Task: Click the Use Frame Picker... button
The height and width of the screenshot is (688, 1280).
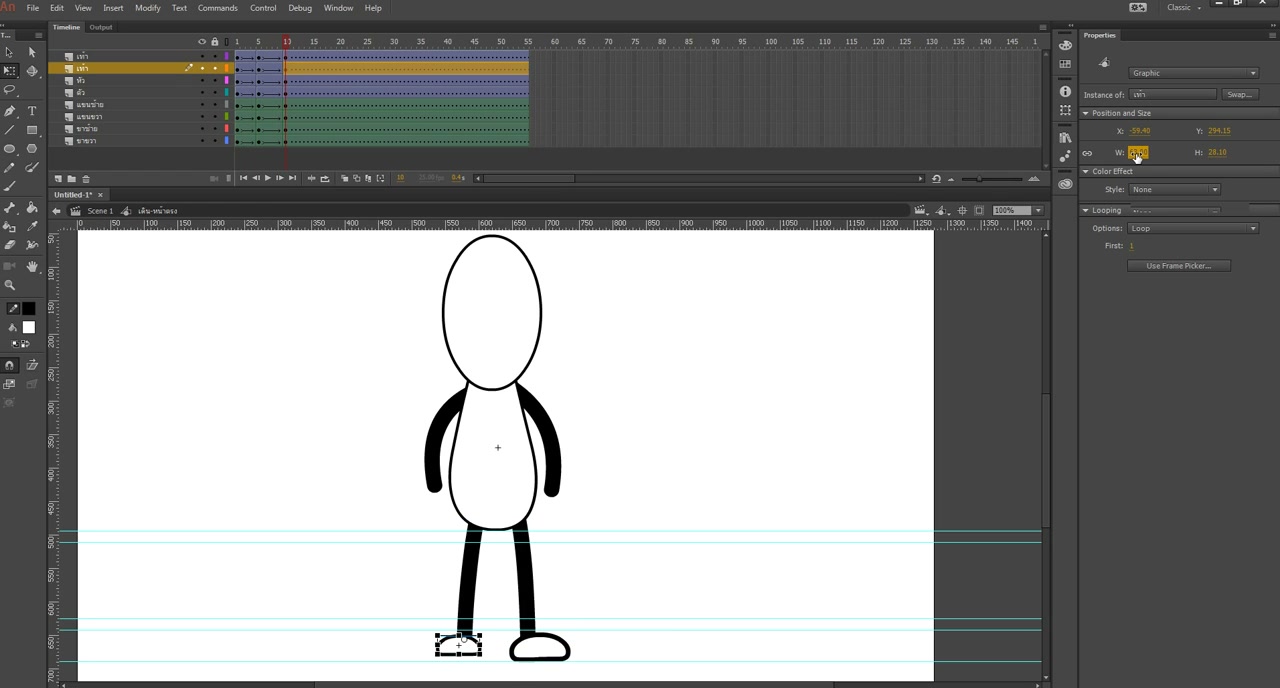Action: [1178, 266]
